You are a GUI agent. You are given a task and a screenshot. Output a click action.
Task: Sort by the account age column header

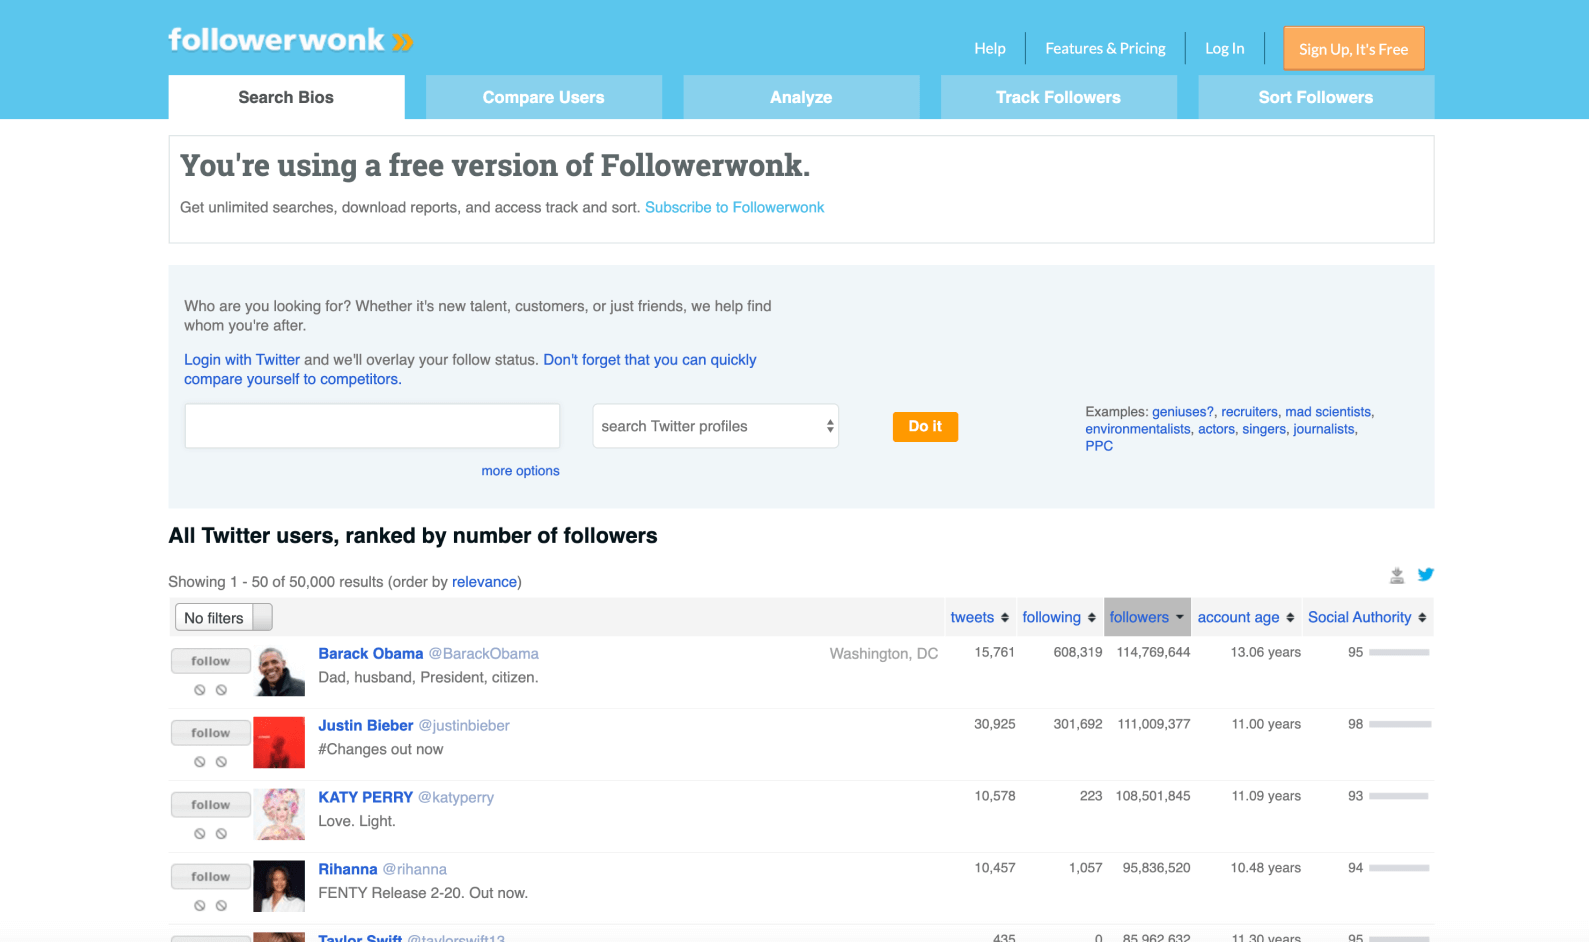coord(1238,617)
